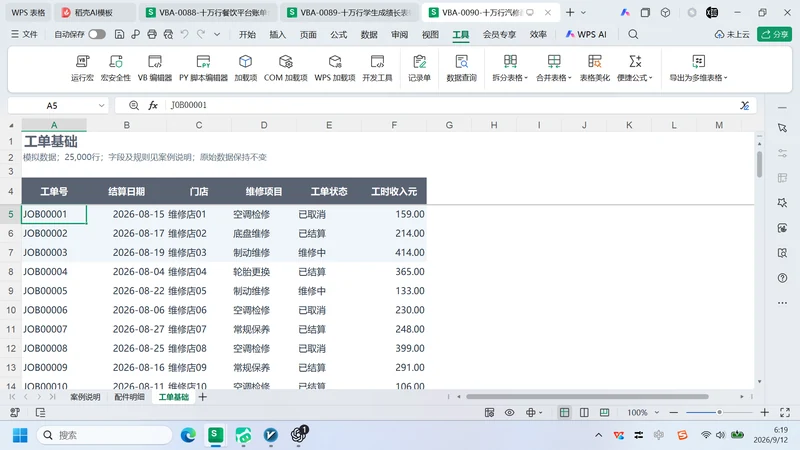The image size is (800, 450).
Task: Click 开发工具 icon
Action: (x=377, y=68)
